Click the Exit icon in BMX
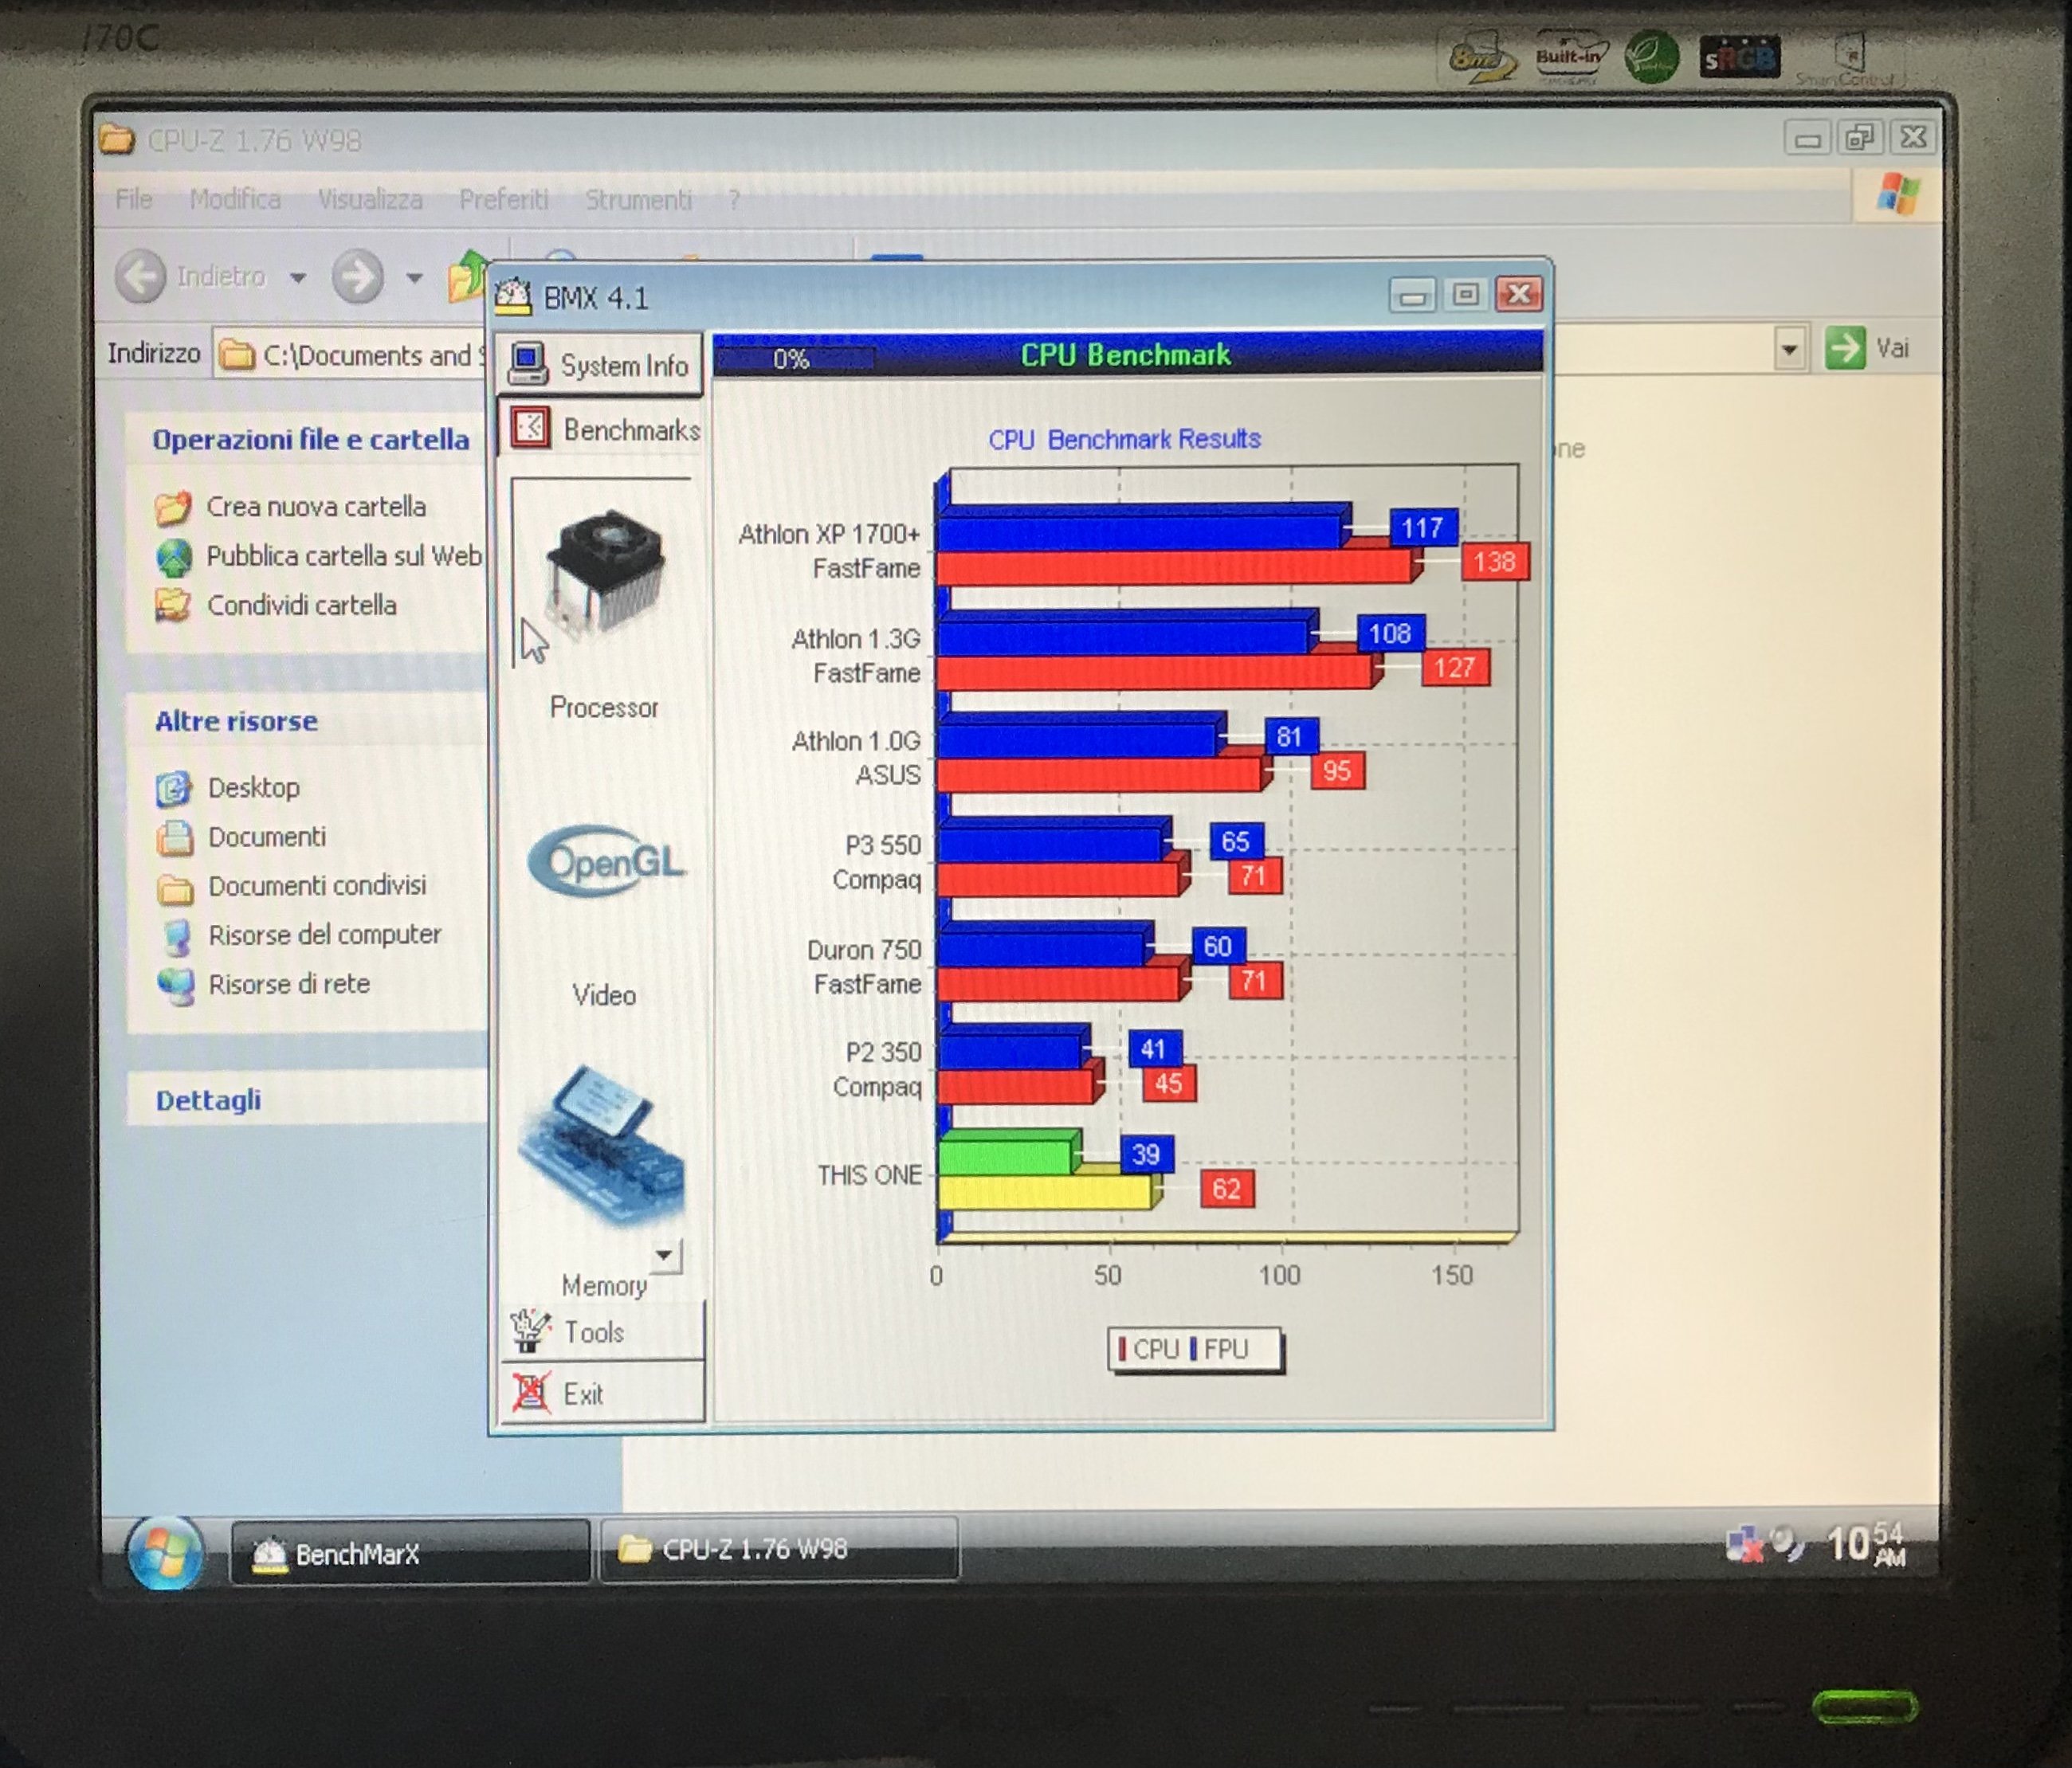The width and height of the screenshot is (2072, 1768). [531, 1392]
